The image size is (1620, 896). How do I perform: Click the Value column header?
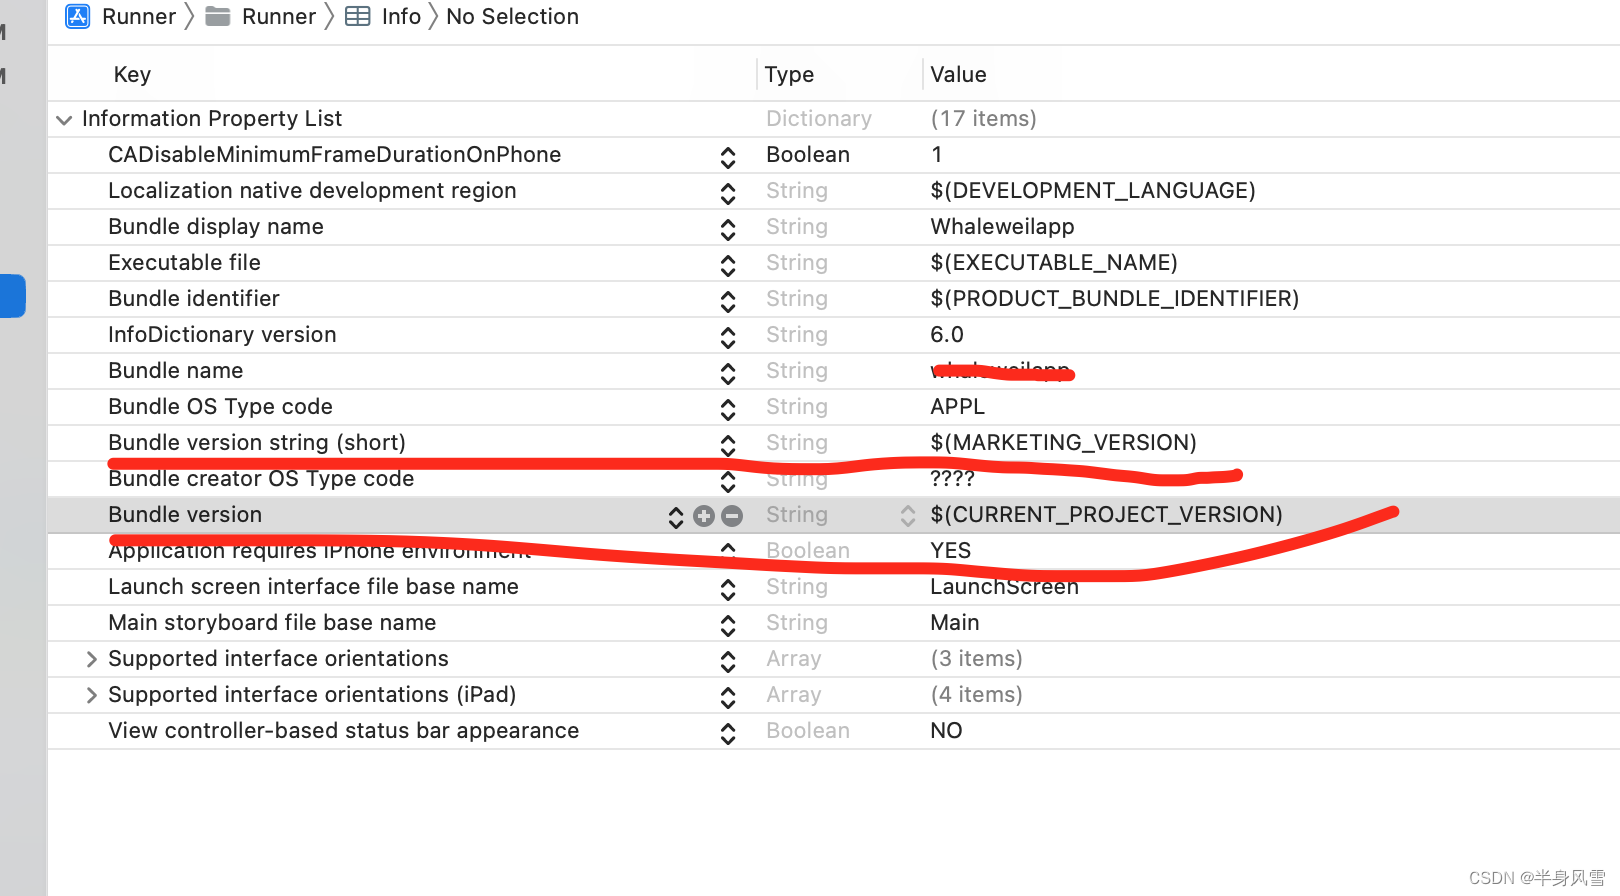[958, 75]
